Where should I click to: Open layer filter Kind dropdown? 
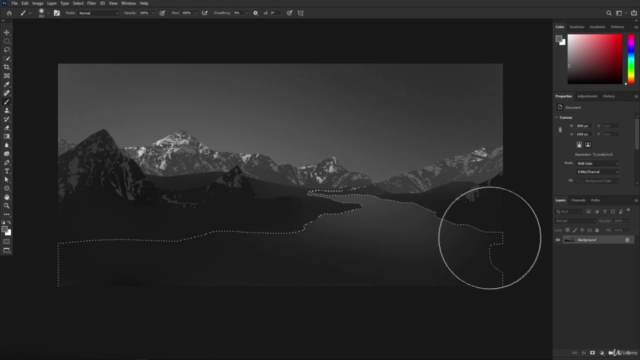pos(569,211)
